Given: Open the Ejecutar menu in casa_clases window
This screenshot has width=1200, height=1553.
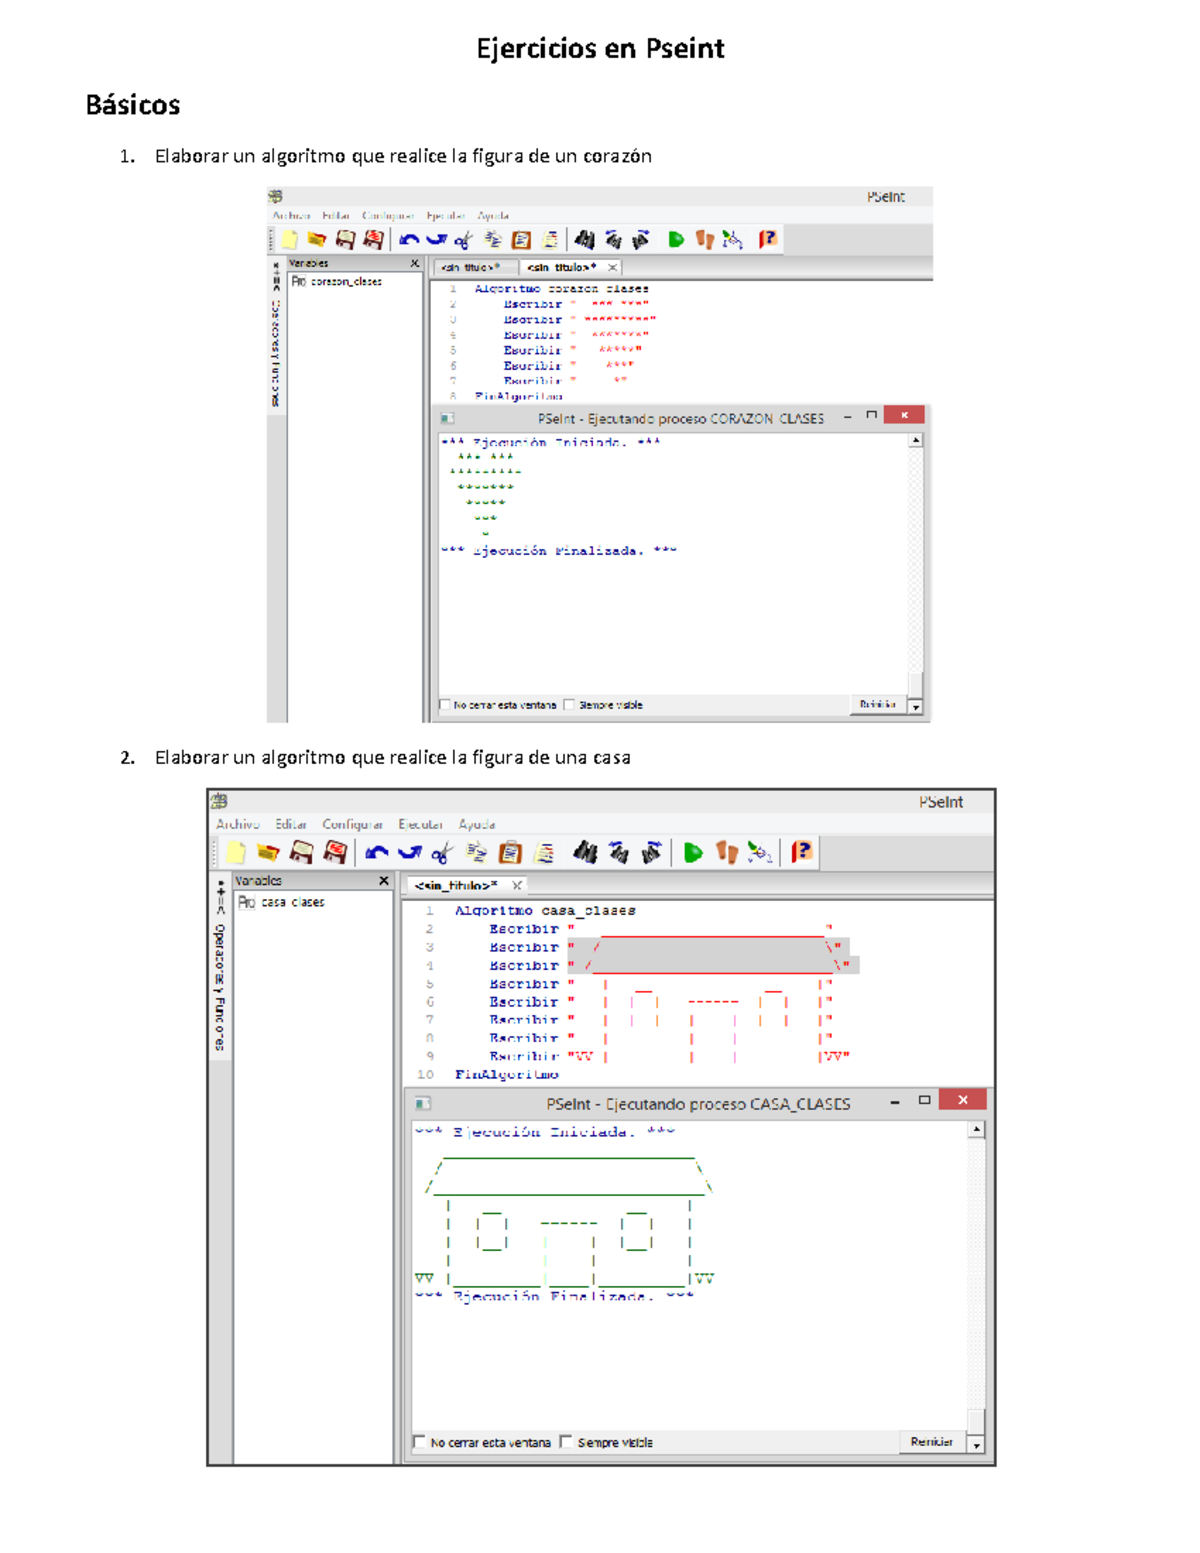Looking at the screenshot, I should click(420, 824).
